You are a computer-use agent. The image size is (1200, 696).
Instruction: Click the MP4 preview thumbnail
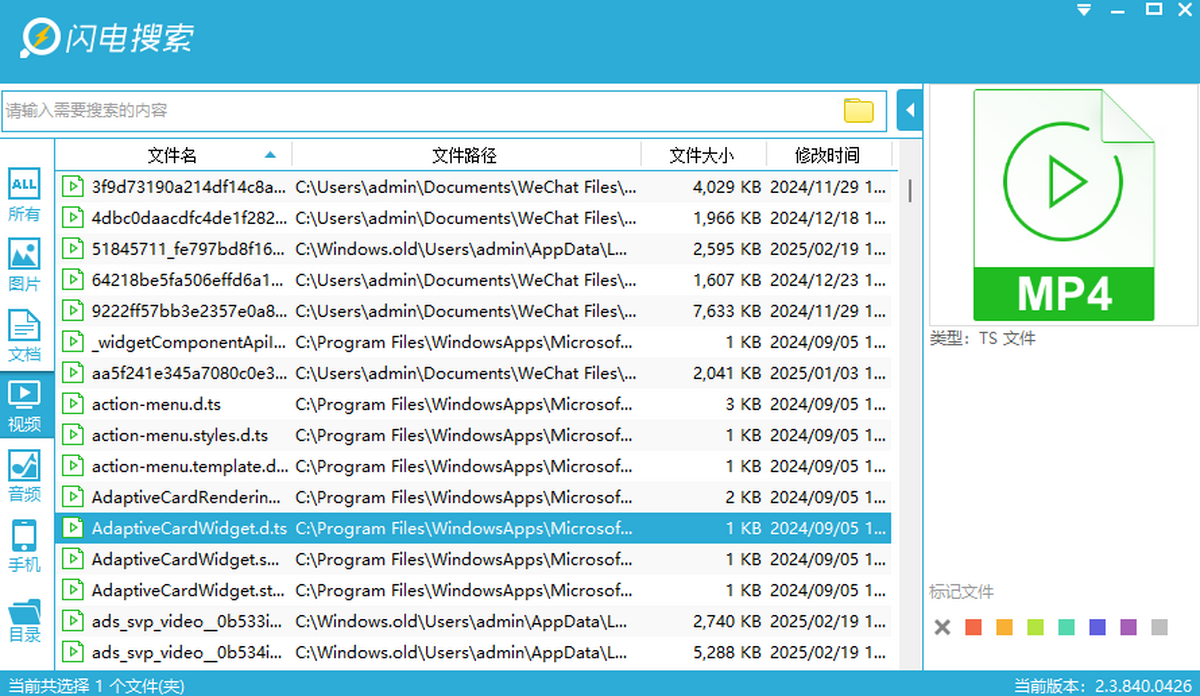[x=1064, y=205]
